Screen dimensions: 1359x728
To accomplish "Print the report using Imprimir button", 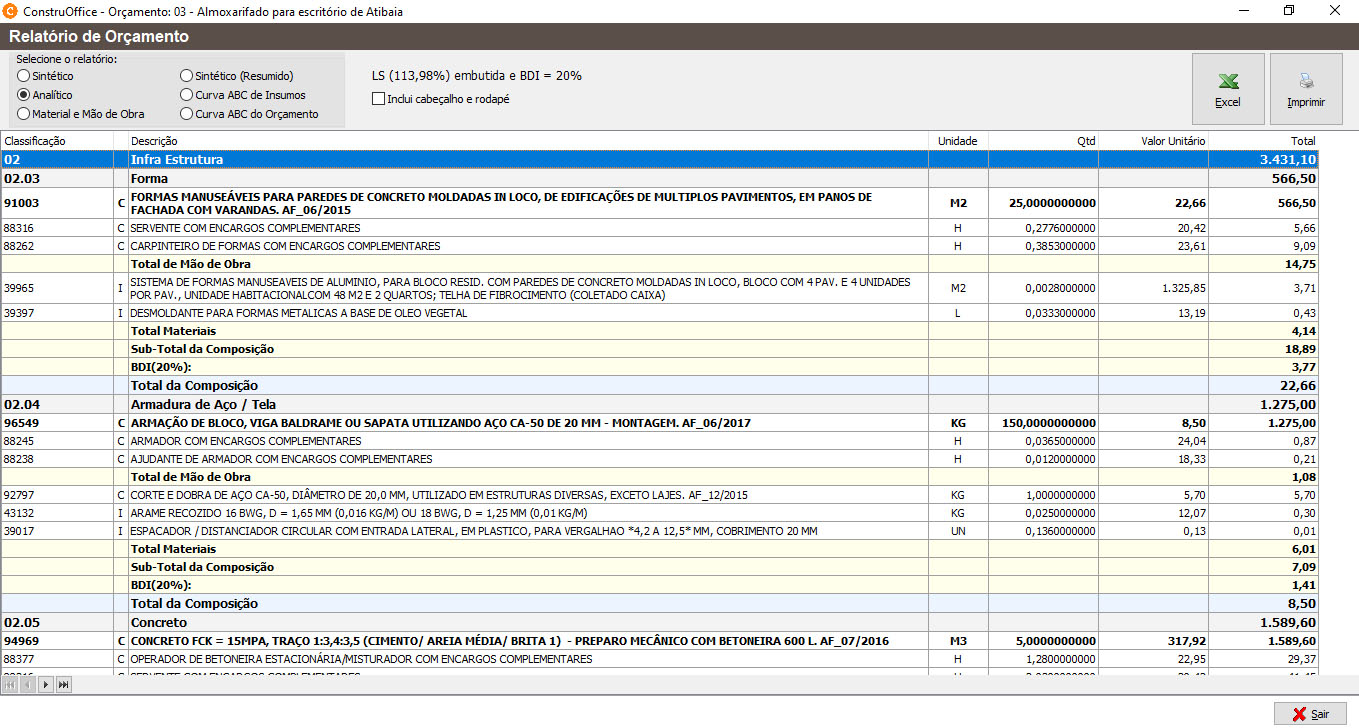I will tap(1306, 89).
